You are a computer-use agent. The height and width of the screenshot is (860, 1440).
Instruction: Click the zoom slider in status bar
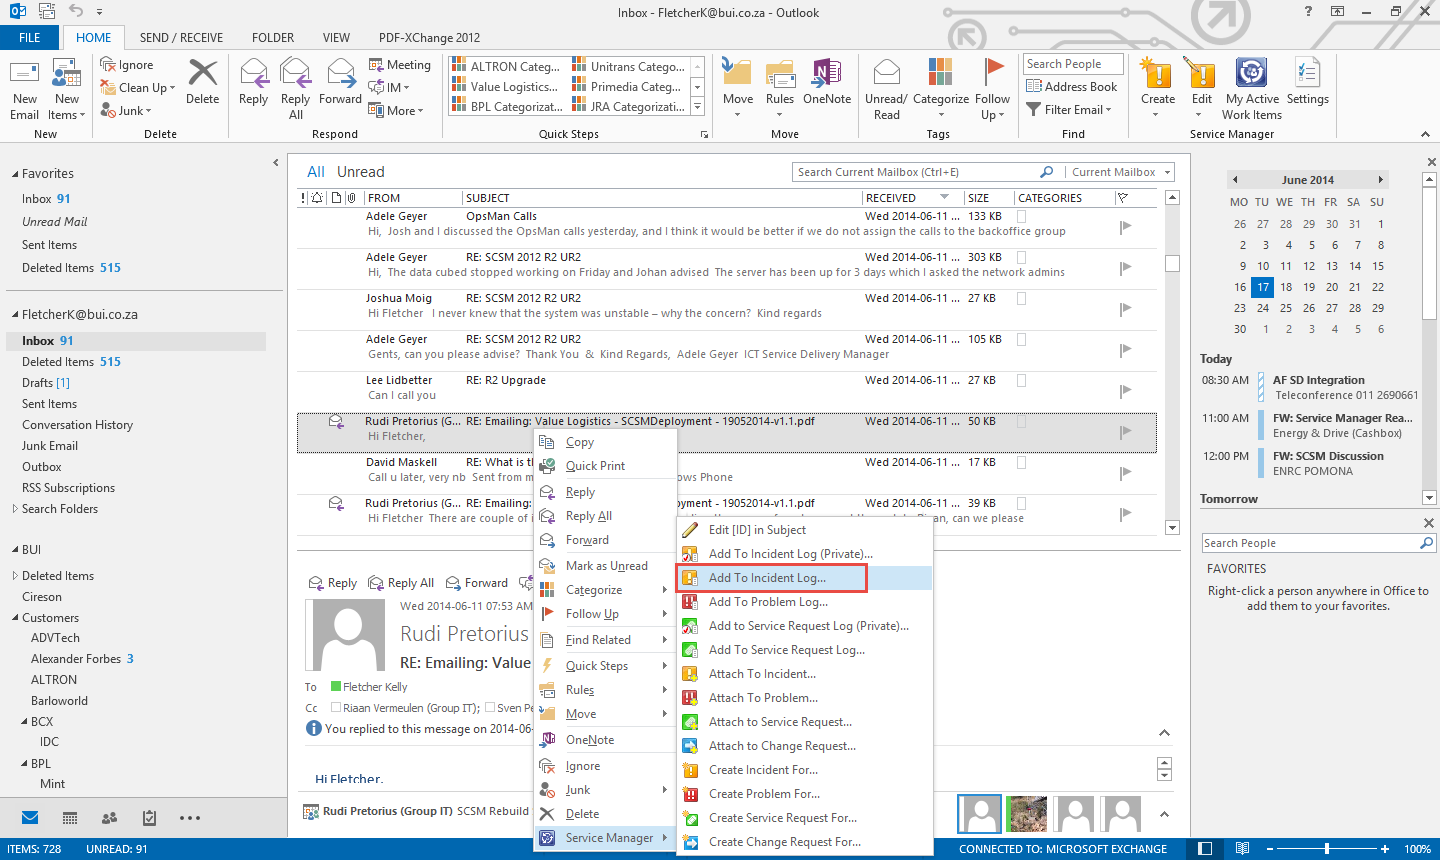click(1326, 849)
